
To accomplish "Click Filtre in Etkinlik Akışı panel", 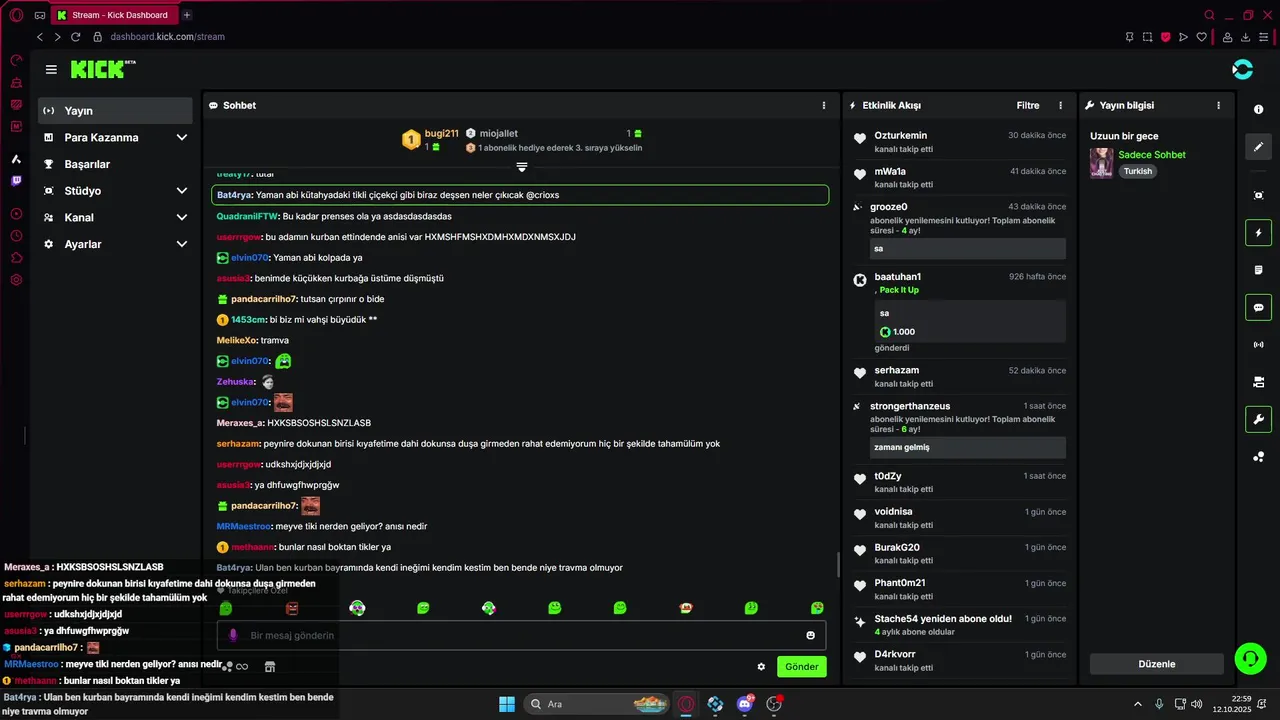I will coord(1028,105).
